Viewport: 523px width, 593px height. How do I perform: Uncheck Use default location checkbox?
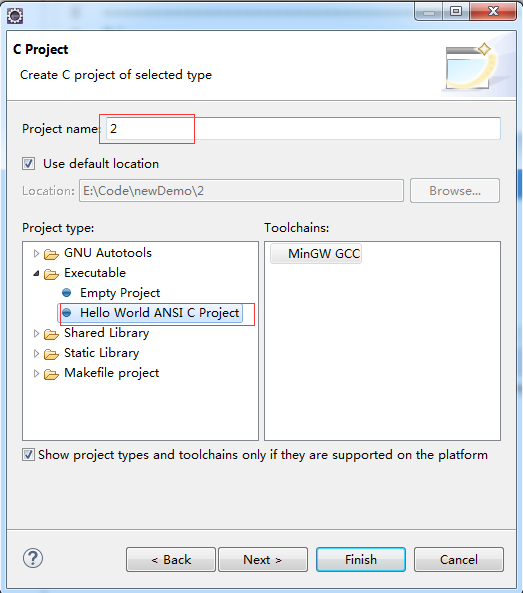(28, 164)
